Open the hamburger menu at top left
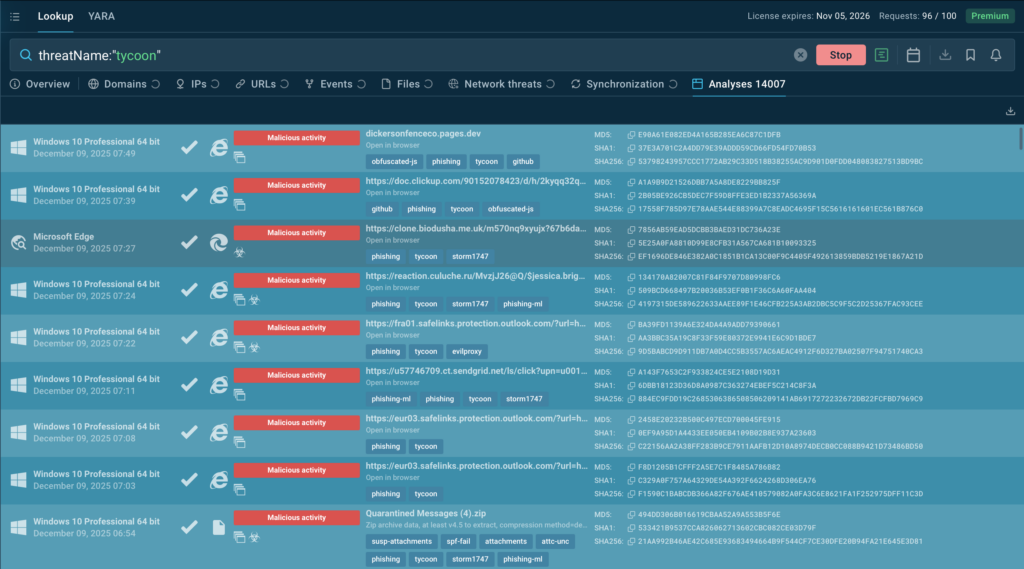This screenshot has width=1024, height=569. [14, 16]
